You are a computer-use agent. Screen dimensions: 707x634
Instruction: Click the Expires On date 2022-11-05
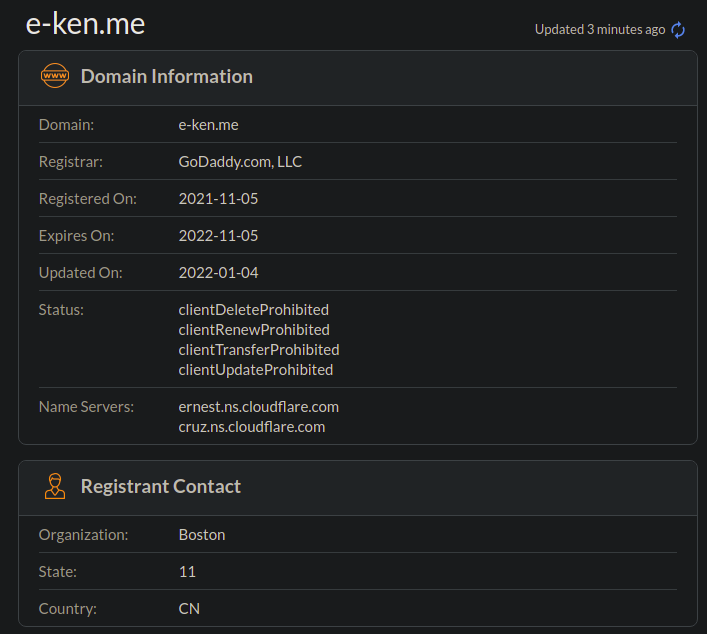tap(218, 236)
